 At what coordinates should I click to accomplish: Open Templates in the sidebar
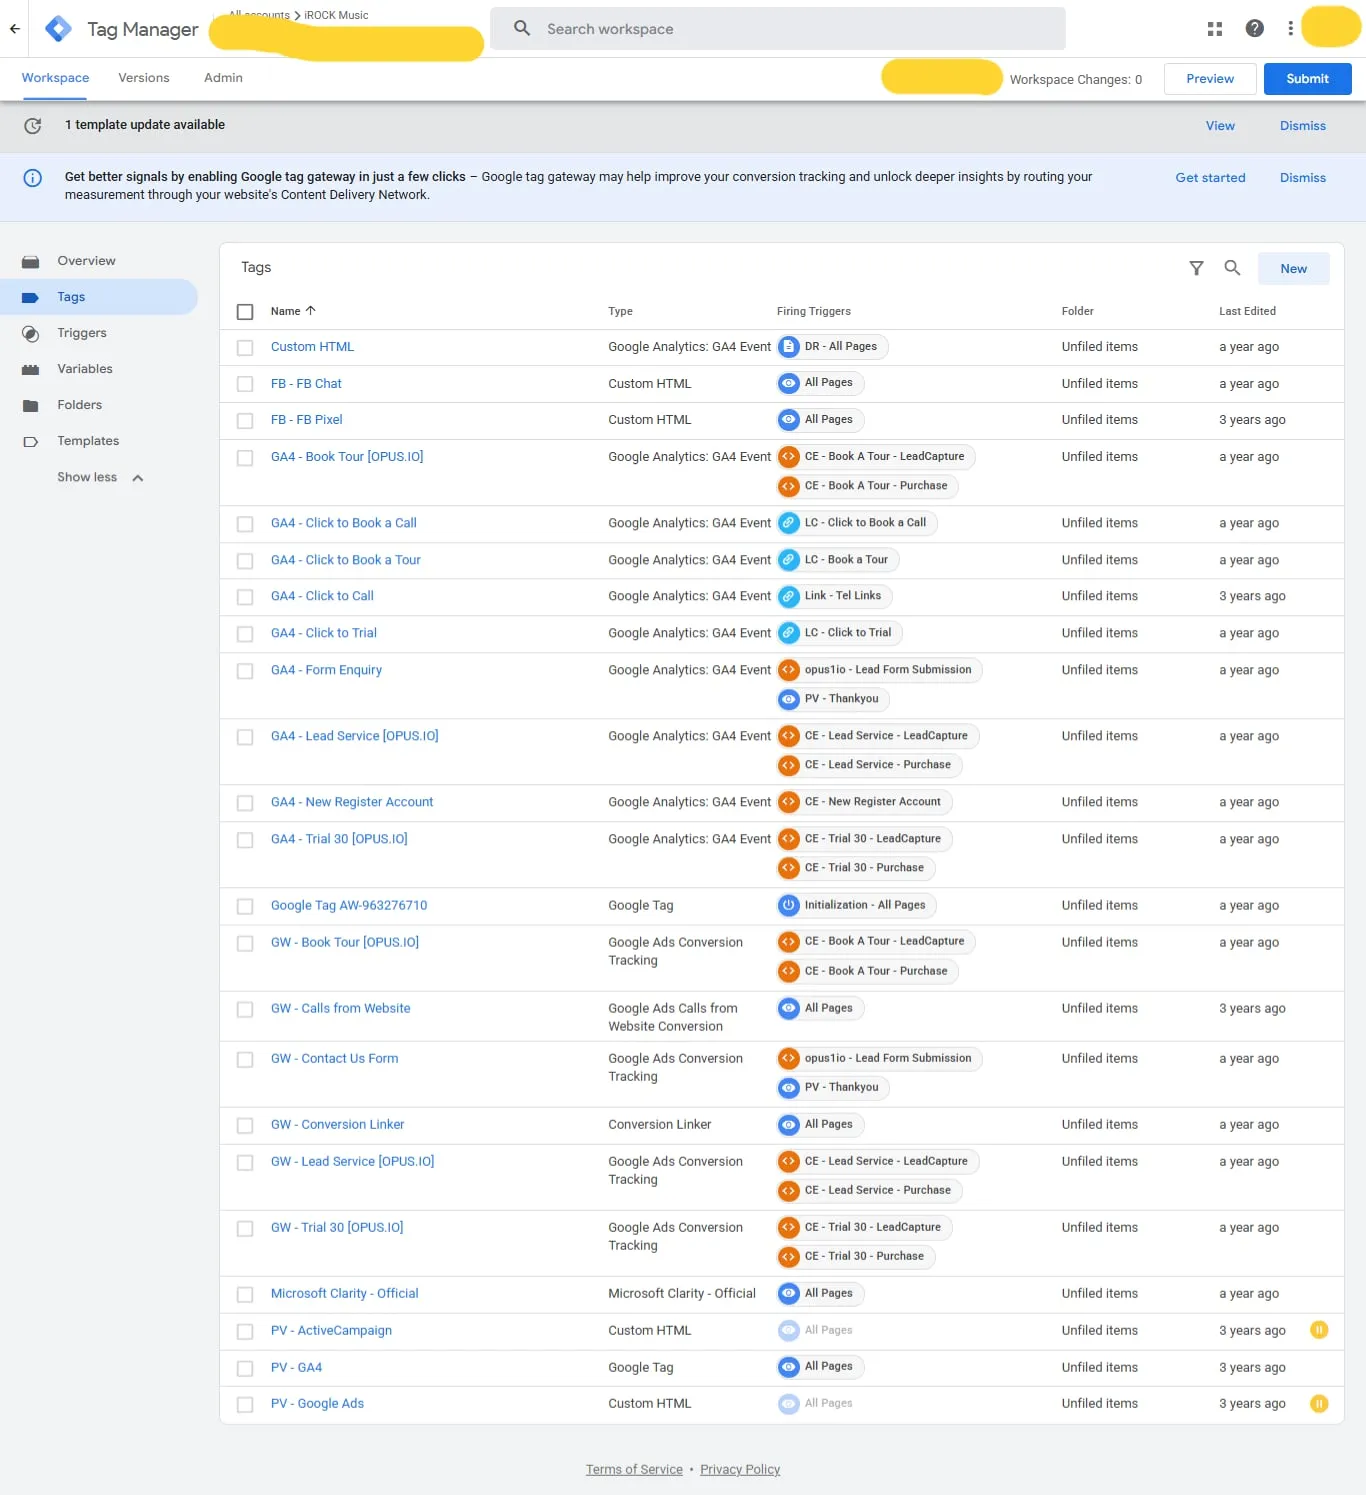point(88,441)
